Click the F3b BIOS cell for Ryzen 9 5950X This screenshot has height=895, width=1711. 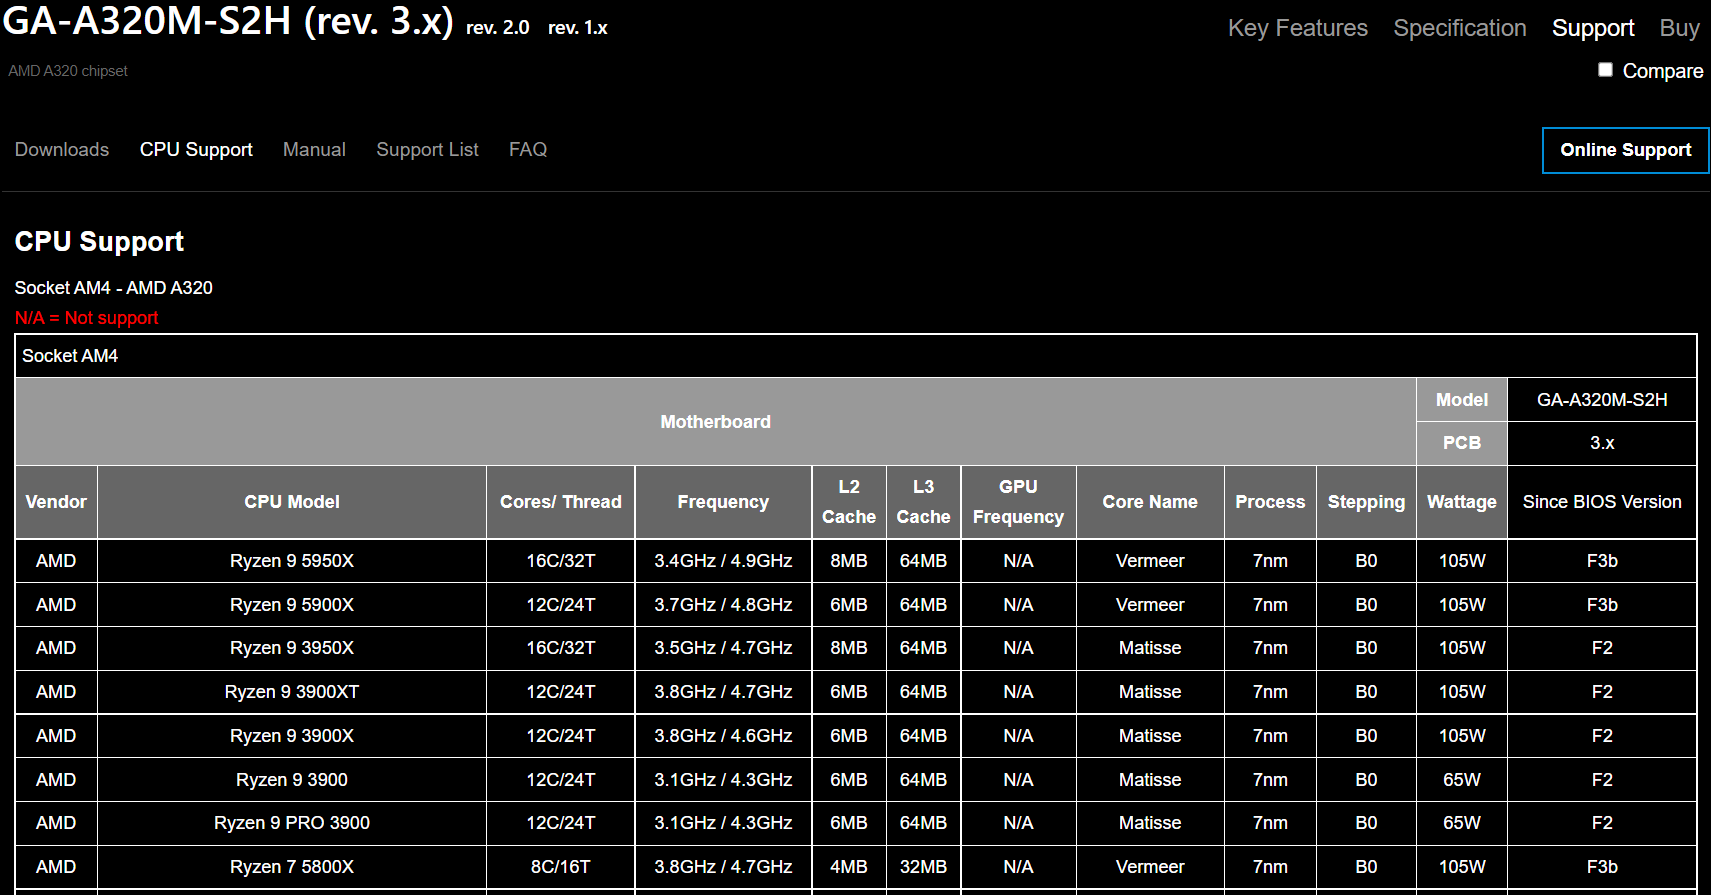coord(1602,561)
